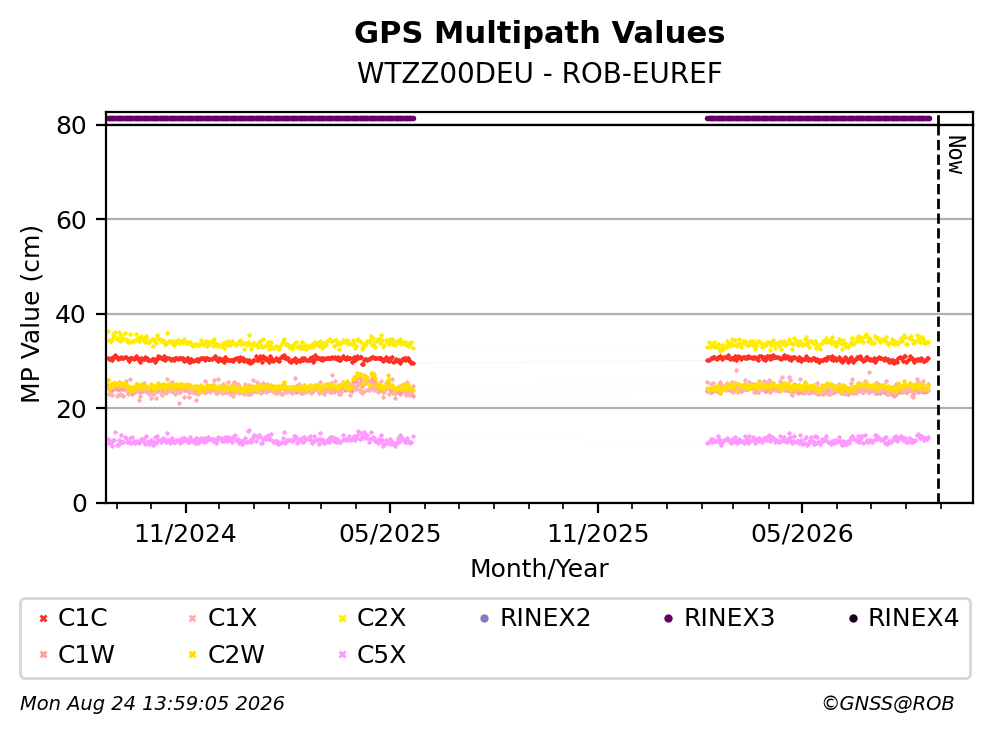Click the RINEX4 dark legend dot
Image resolution: width=993 pixels, height=734 pixels.
tap(853, 618)
